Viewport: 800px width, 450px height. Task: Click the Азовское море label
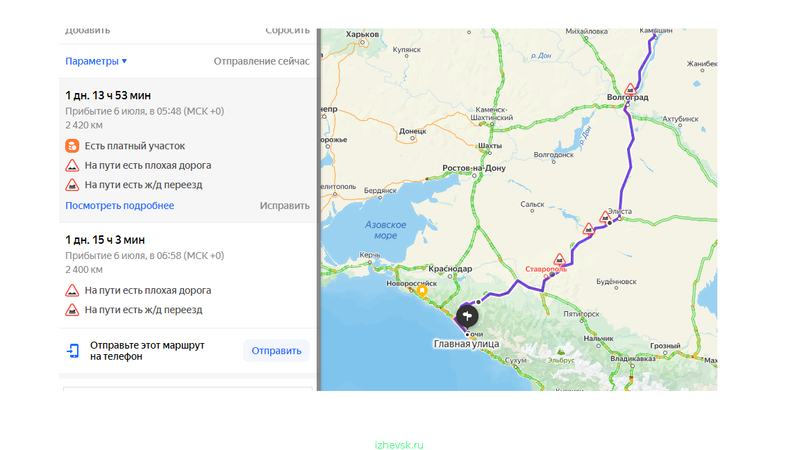tap(385, 230)
